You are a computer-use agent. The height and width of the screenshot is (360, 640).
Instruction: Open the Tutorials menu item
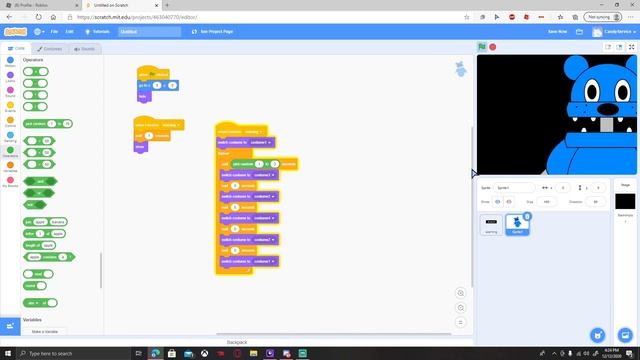[x=97, y=31]
